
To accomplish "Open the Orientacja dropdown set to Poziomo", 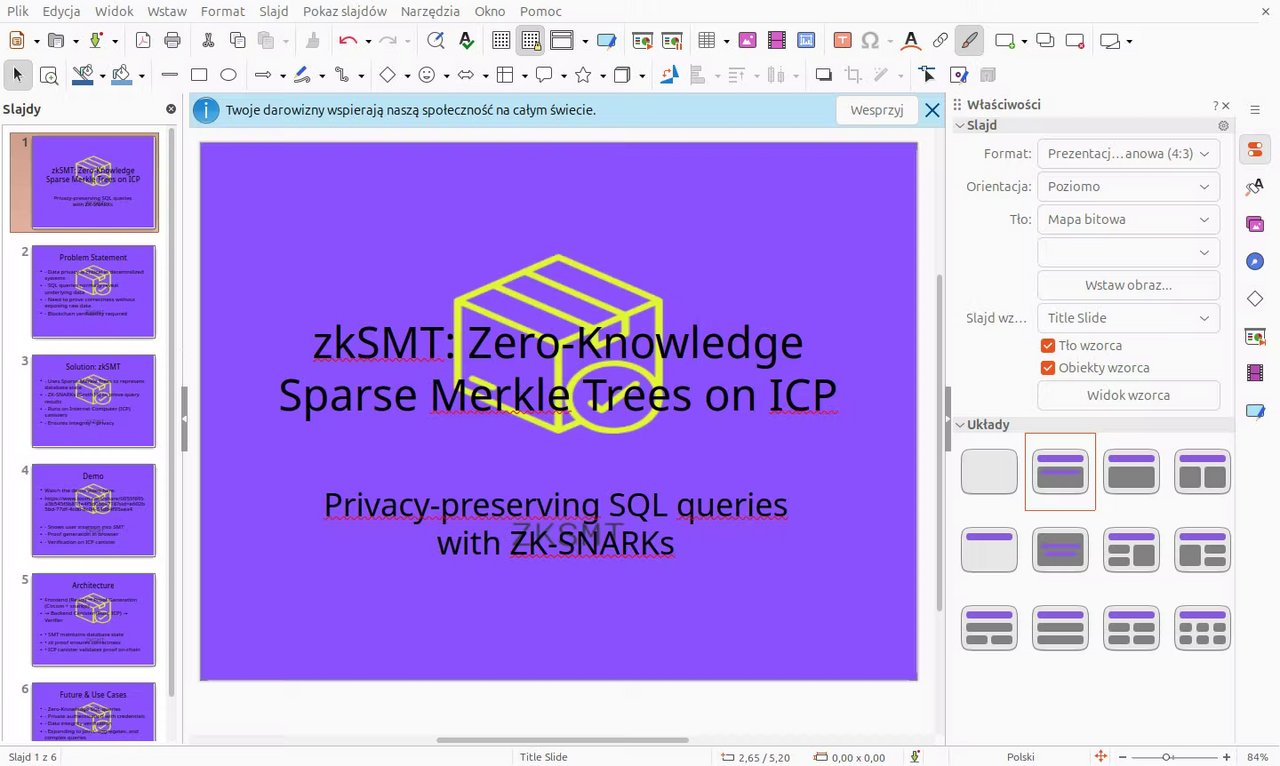I will 1128,187.
